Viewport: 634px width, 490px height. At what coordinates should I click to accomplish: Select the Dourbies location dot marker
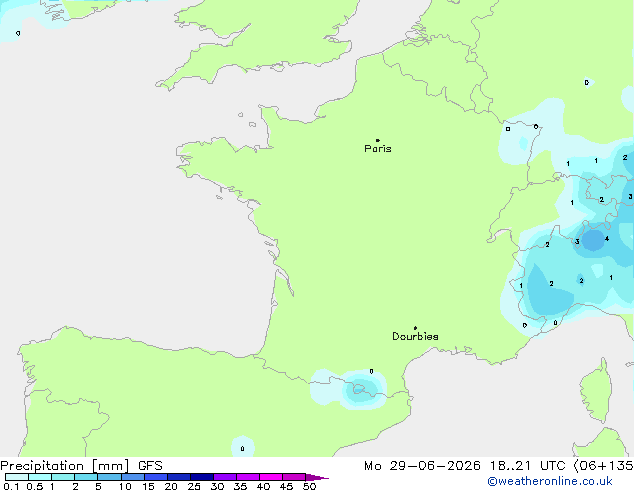point(415,328)
